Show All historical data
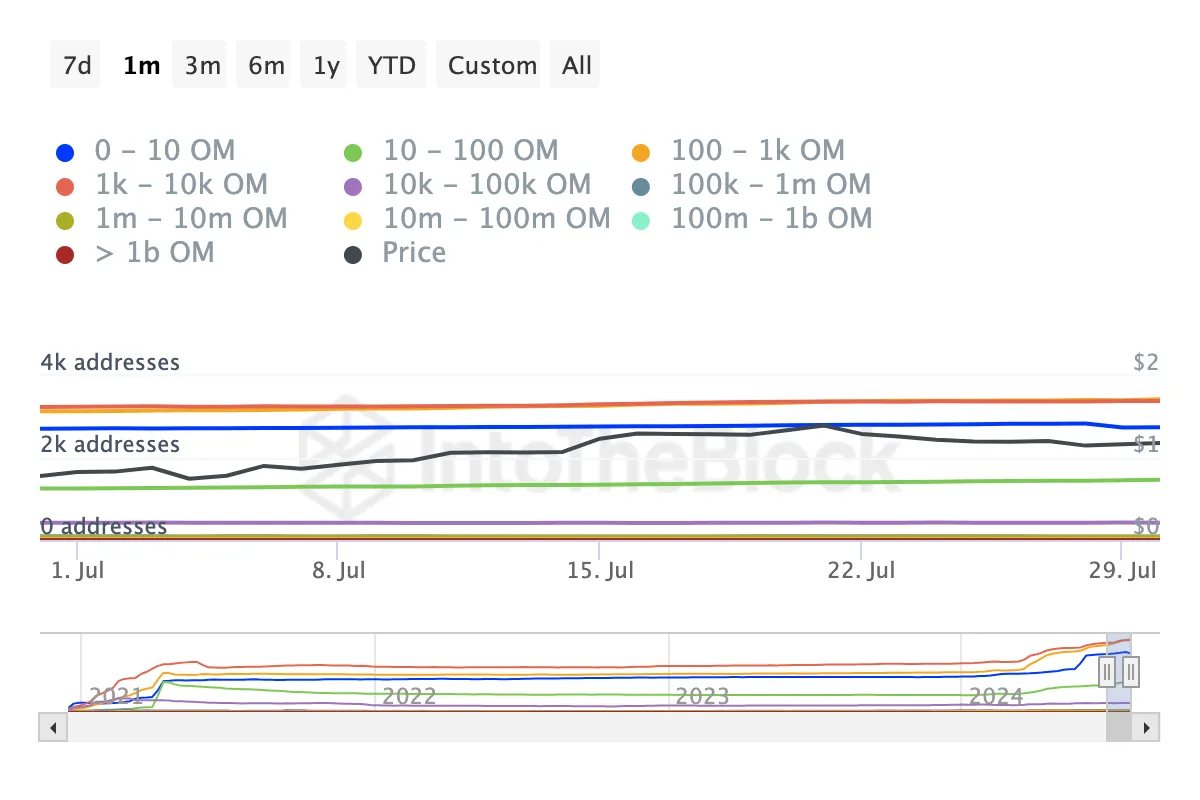This screenshot has height=800, width=1200. pyautogui.click(x=577, y=66)
